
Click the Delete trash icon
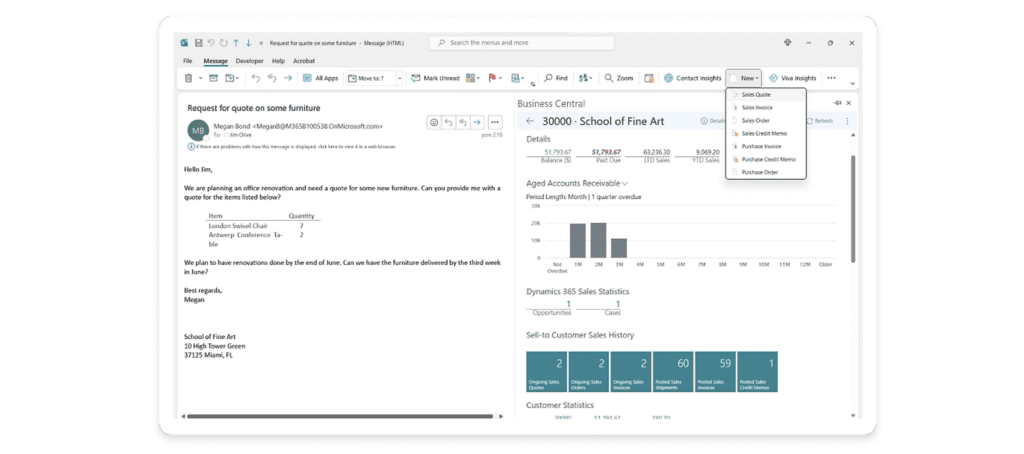pos(189,78)
